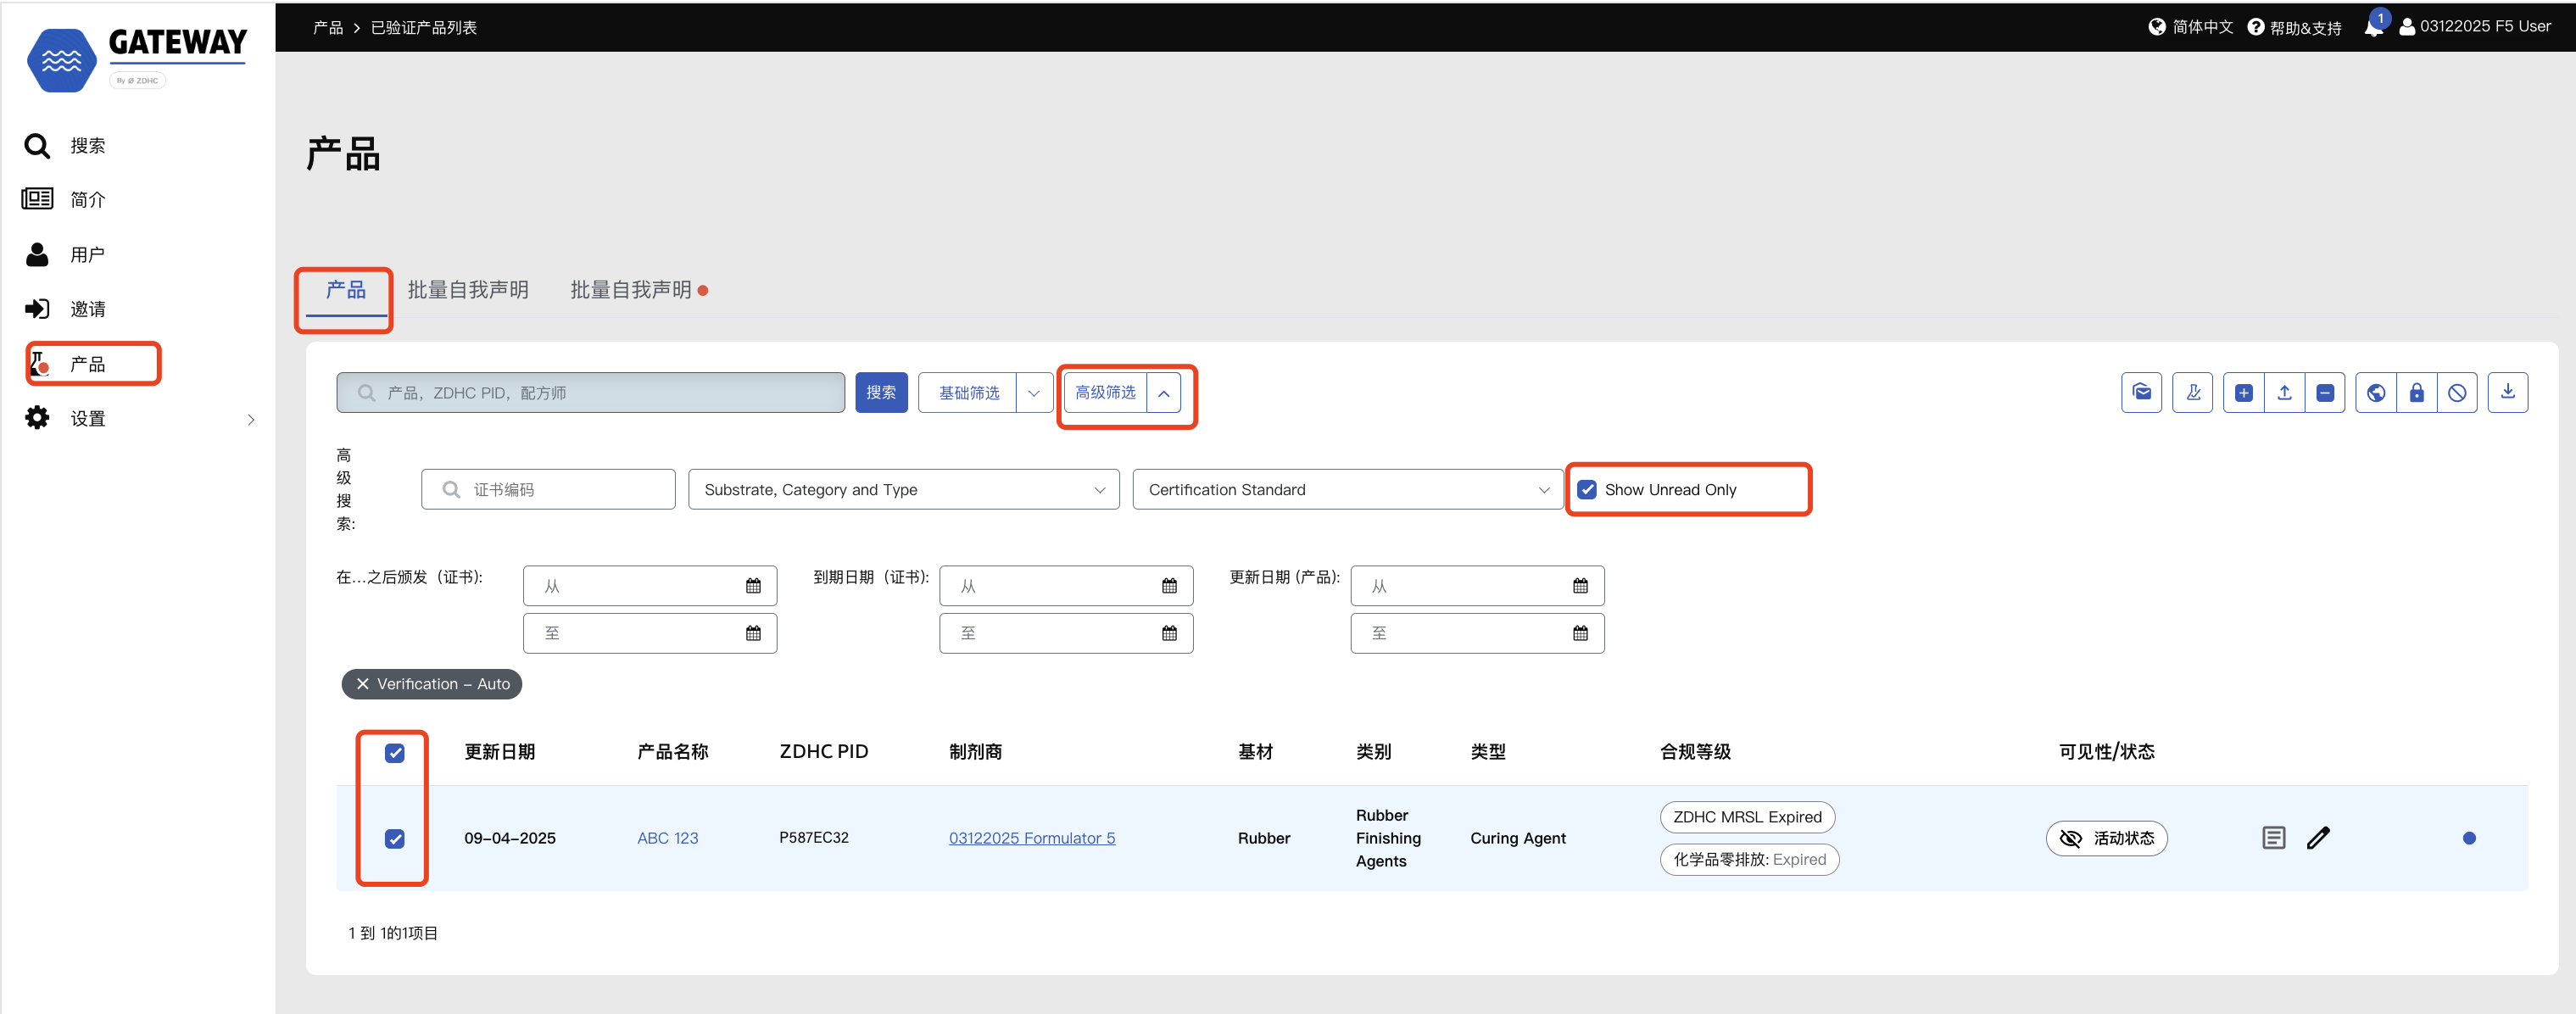The height and width of the screenshot is (1014, 2576).
Task: Click the flask with checkmark toolbar icon
Action: 2192,393
